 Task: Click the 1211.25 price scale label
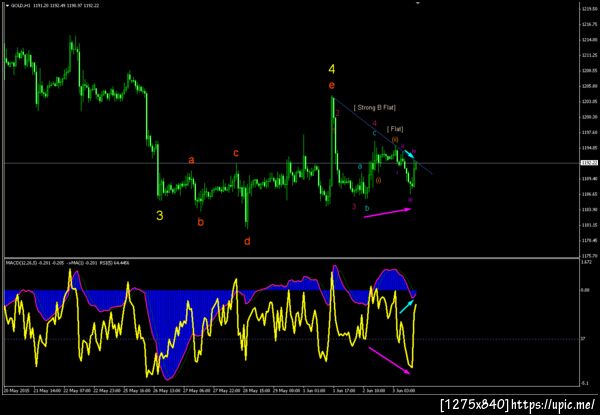589,55
